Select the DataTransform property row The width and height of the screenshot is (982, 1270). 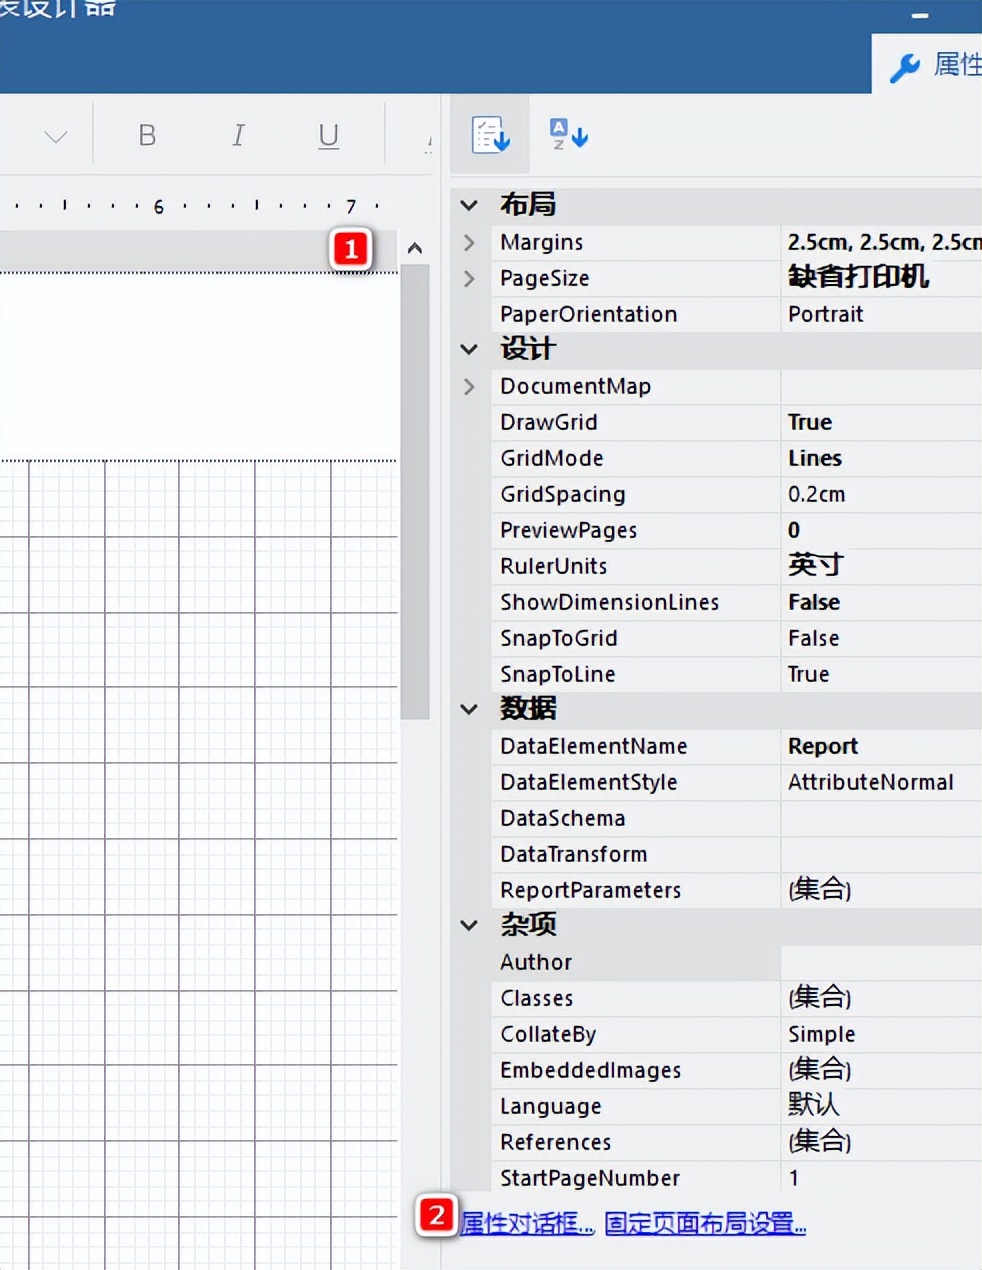click(737, 854)
